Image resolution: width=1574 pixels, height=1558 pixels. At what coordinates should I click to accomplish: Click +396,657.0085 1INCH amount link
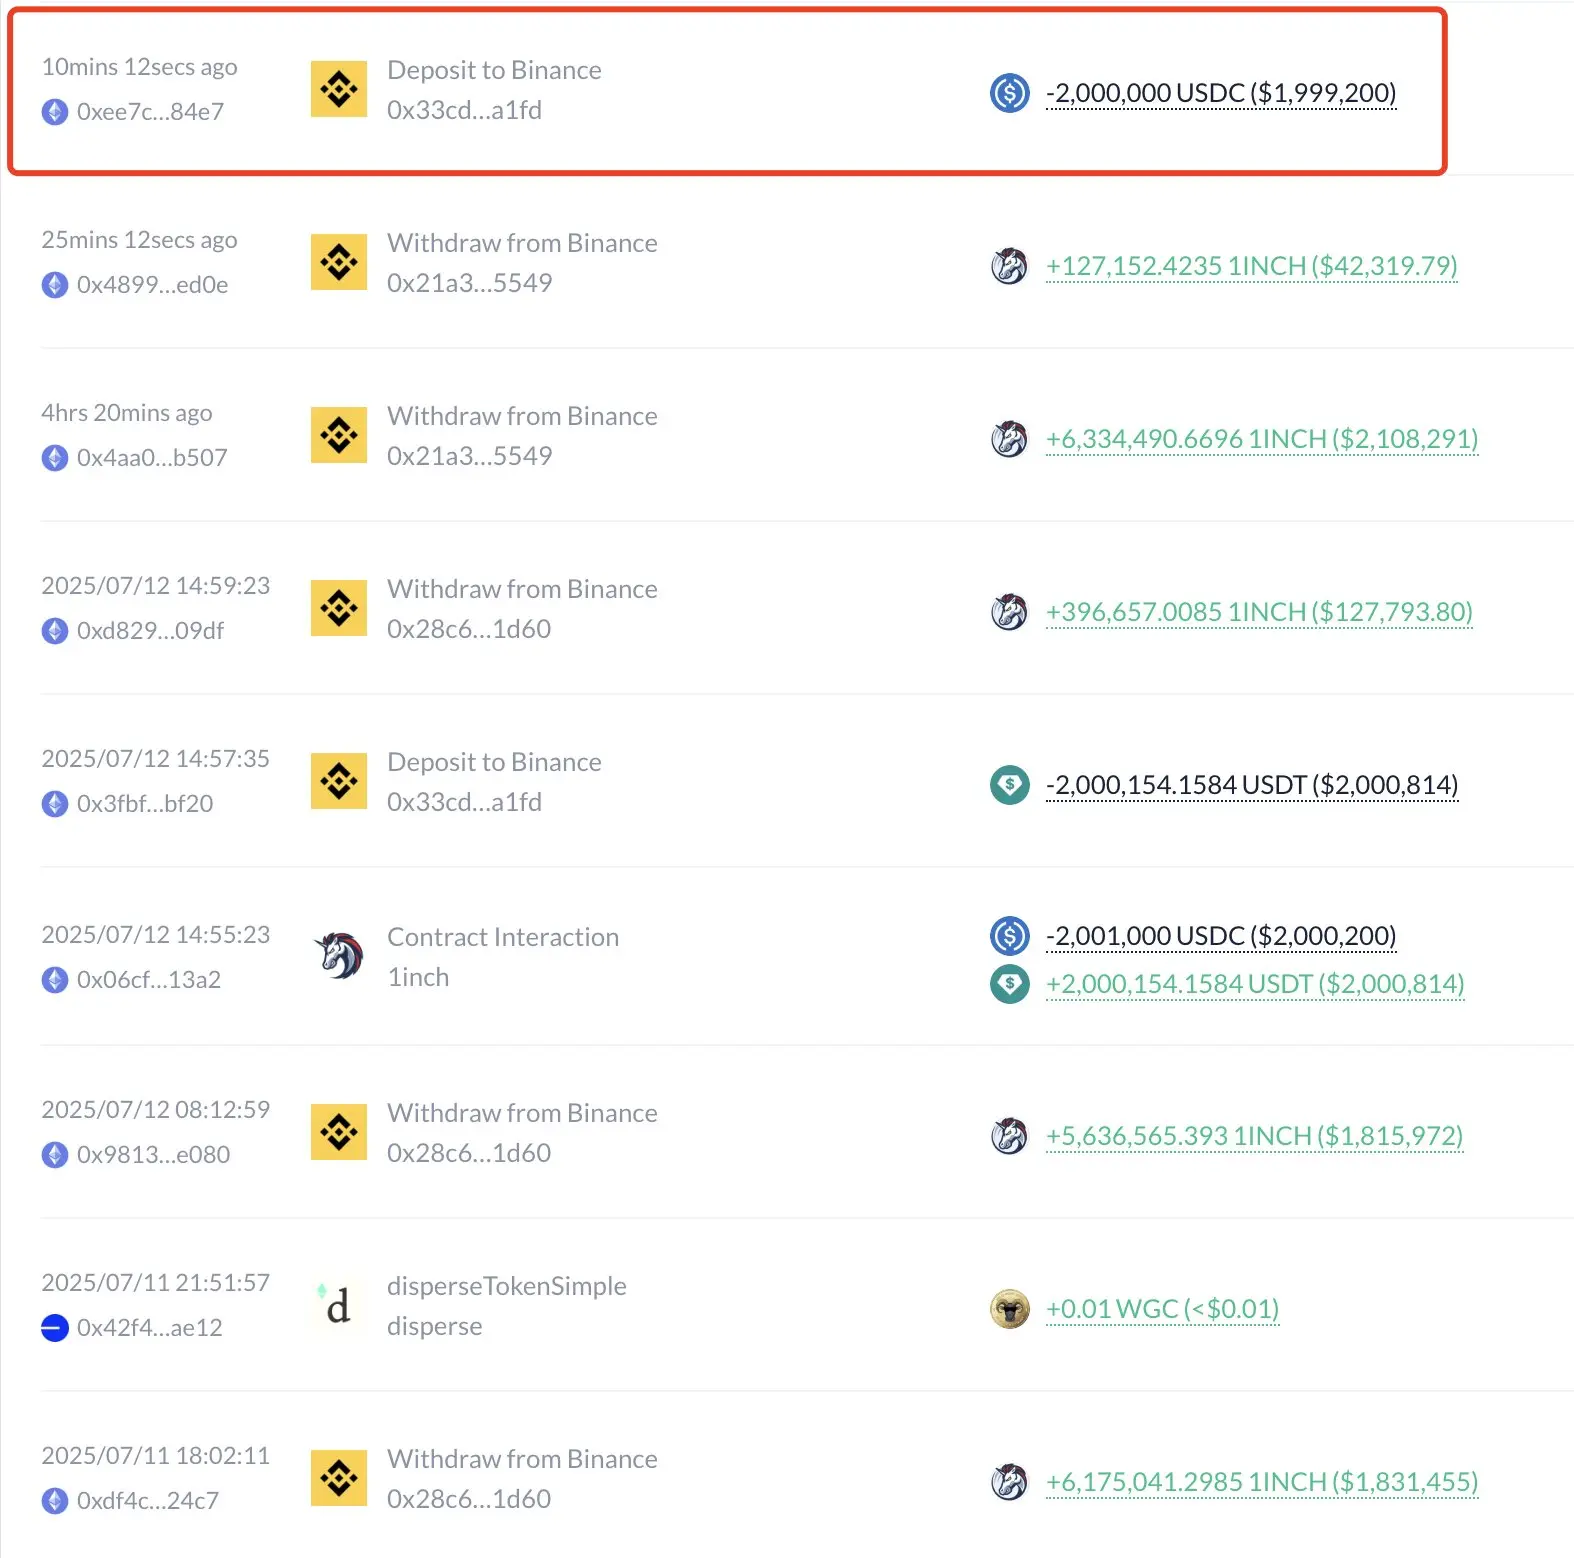(x=1259, y=612)
